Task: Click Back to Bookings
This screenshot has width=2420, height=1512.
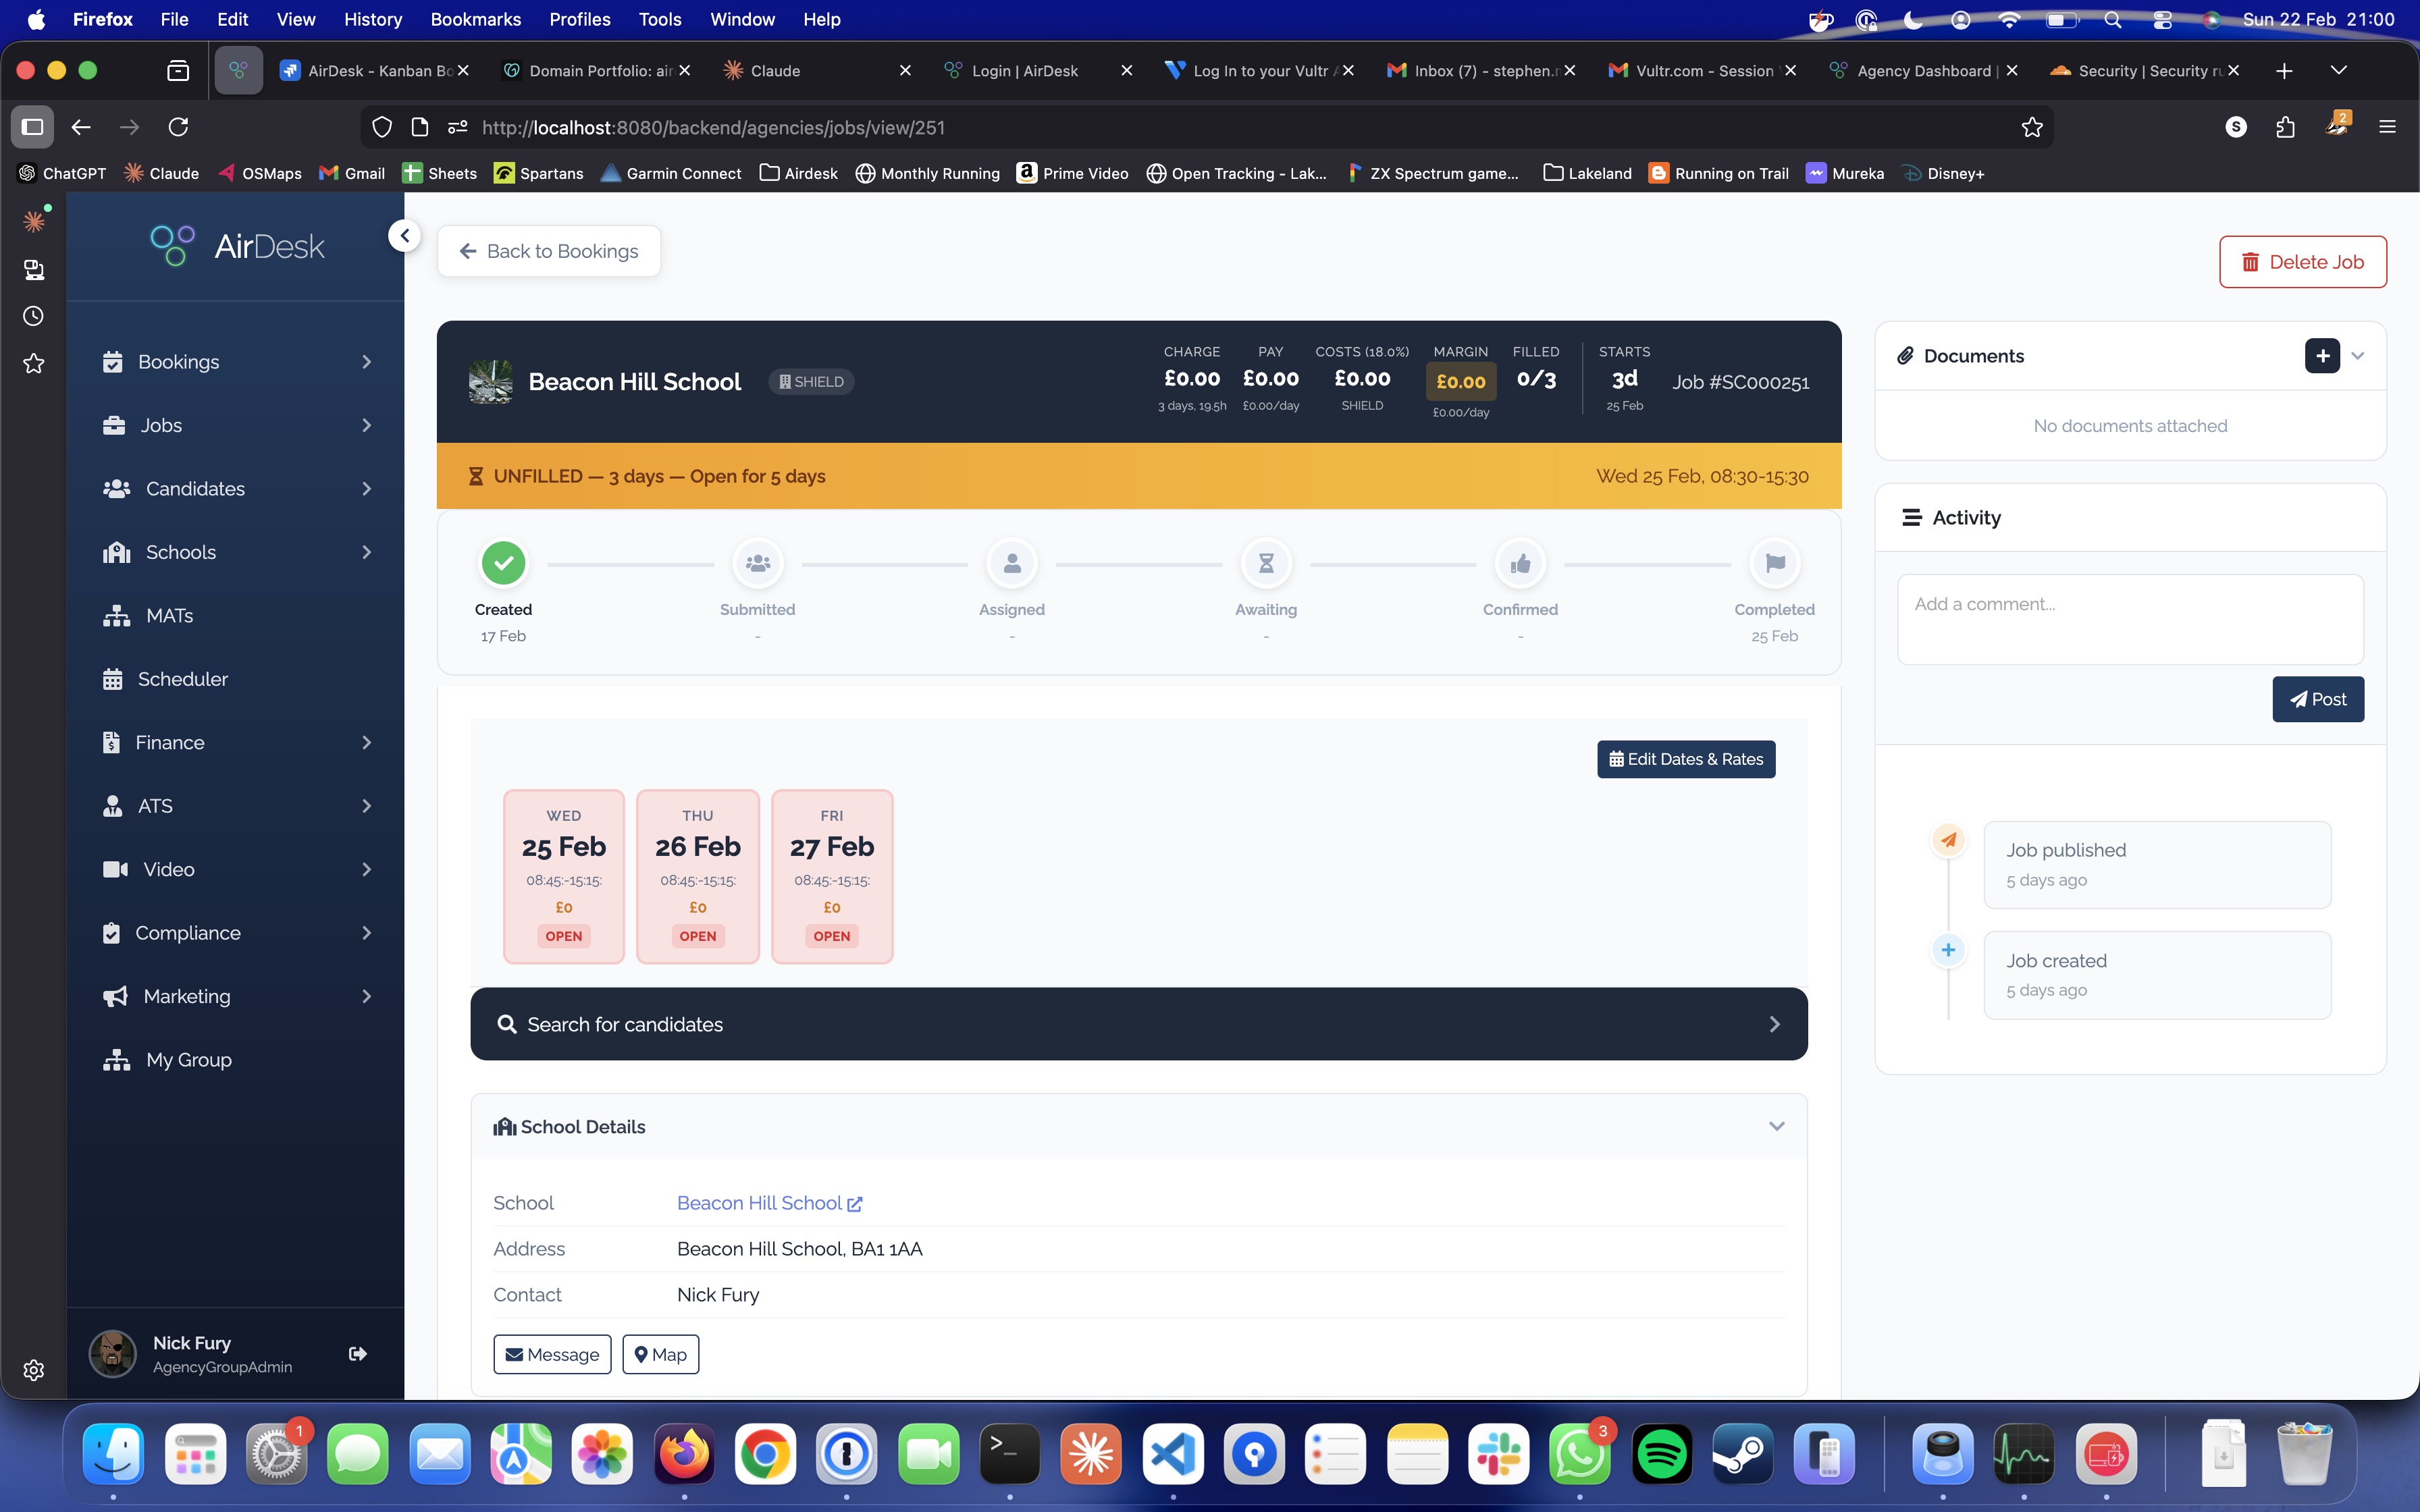Action: pos(548,251)
